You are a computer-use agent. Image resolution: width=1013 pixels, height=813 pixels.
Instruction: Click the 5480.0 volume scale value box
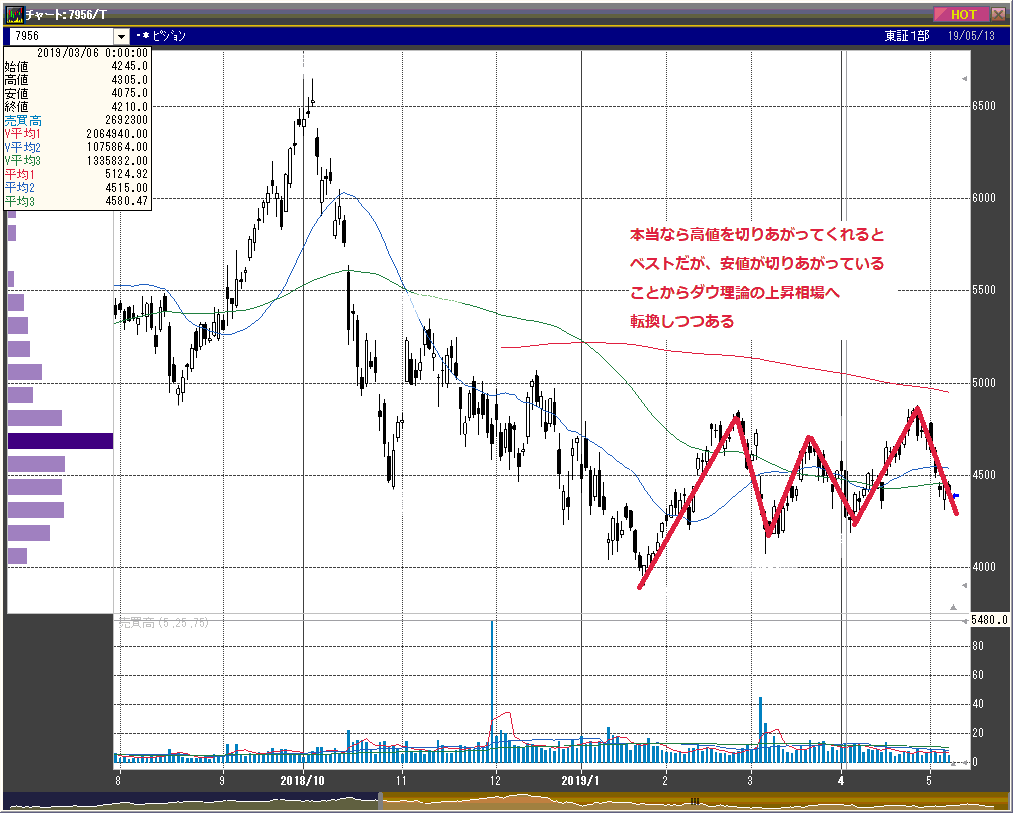(x=988, y=620)
